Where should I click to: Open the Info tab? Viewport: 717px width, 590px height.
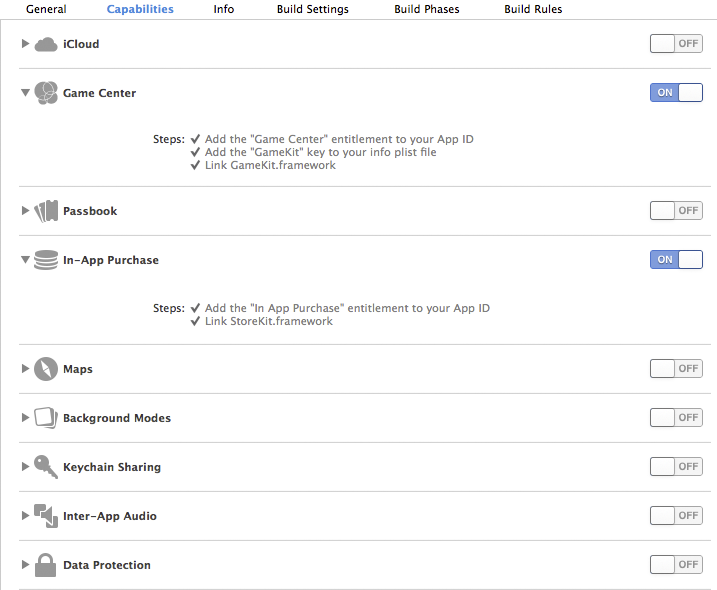(224, 9)
